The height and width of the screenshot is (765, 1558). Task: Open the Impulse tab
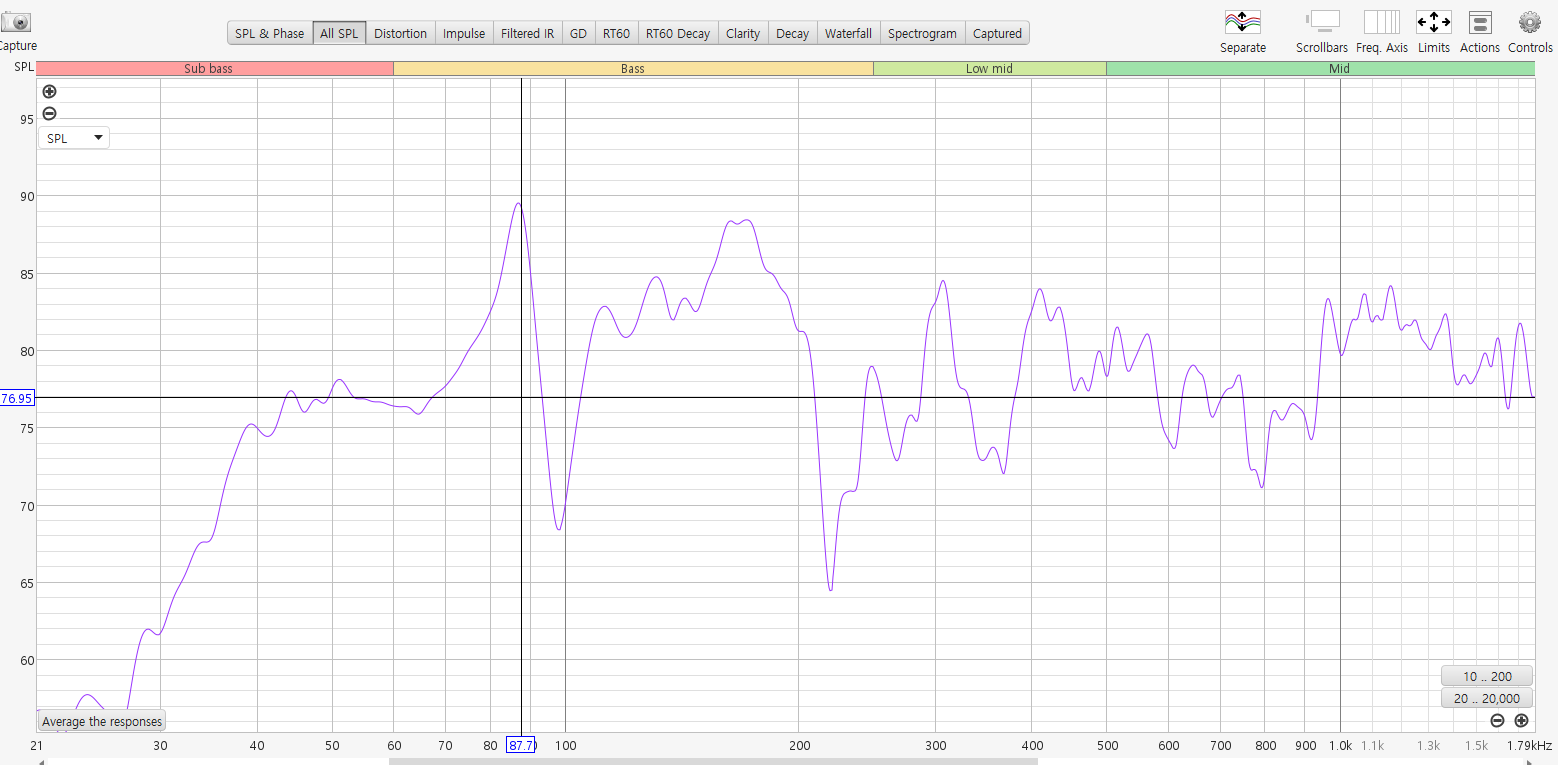click(464, 33)
